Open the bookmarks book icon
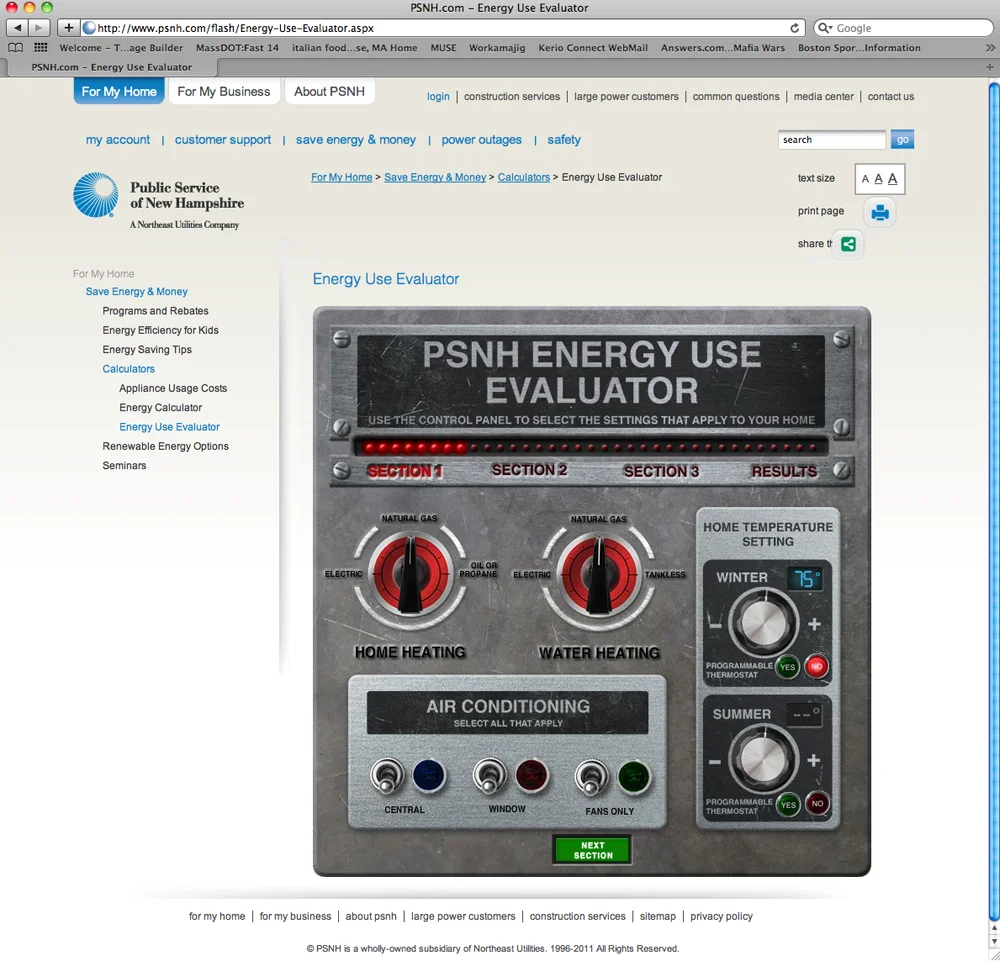This screenshot has width=1000, height=961. [15, 47]
